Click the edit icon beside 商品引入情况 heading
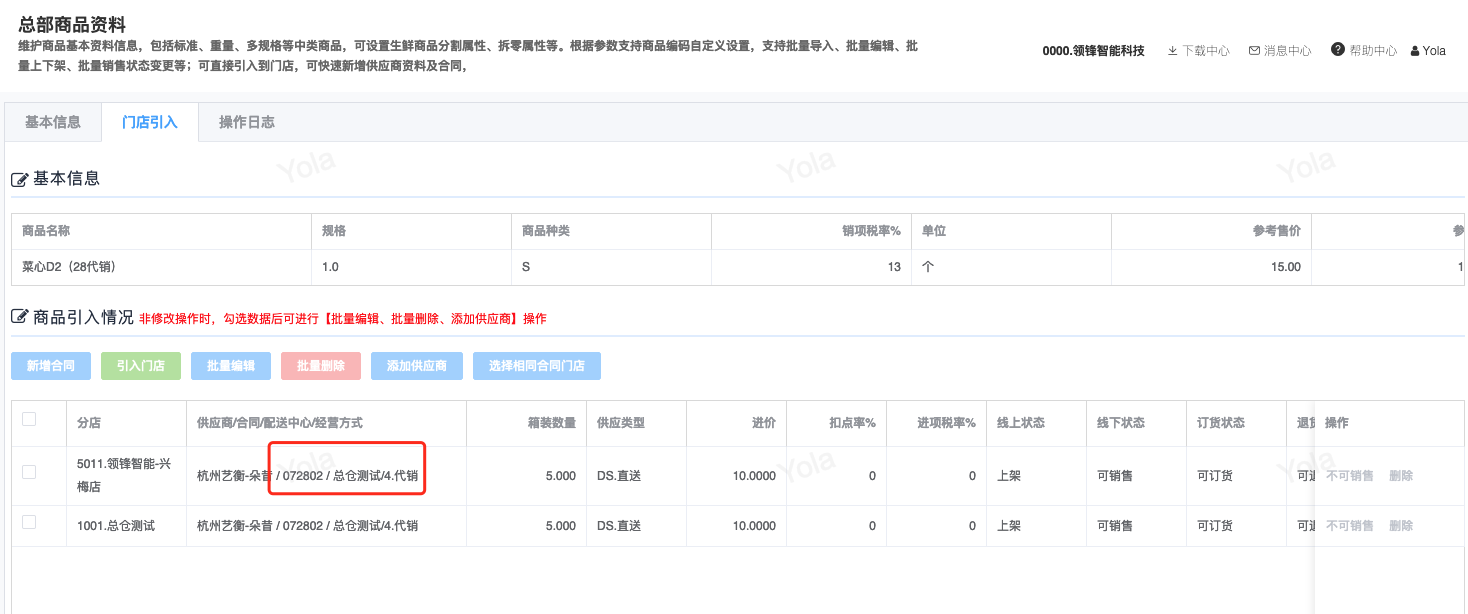The height and width of the screenshot is (614, 1468). pyautogui.click(x=19, y=318)
